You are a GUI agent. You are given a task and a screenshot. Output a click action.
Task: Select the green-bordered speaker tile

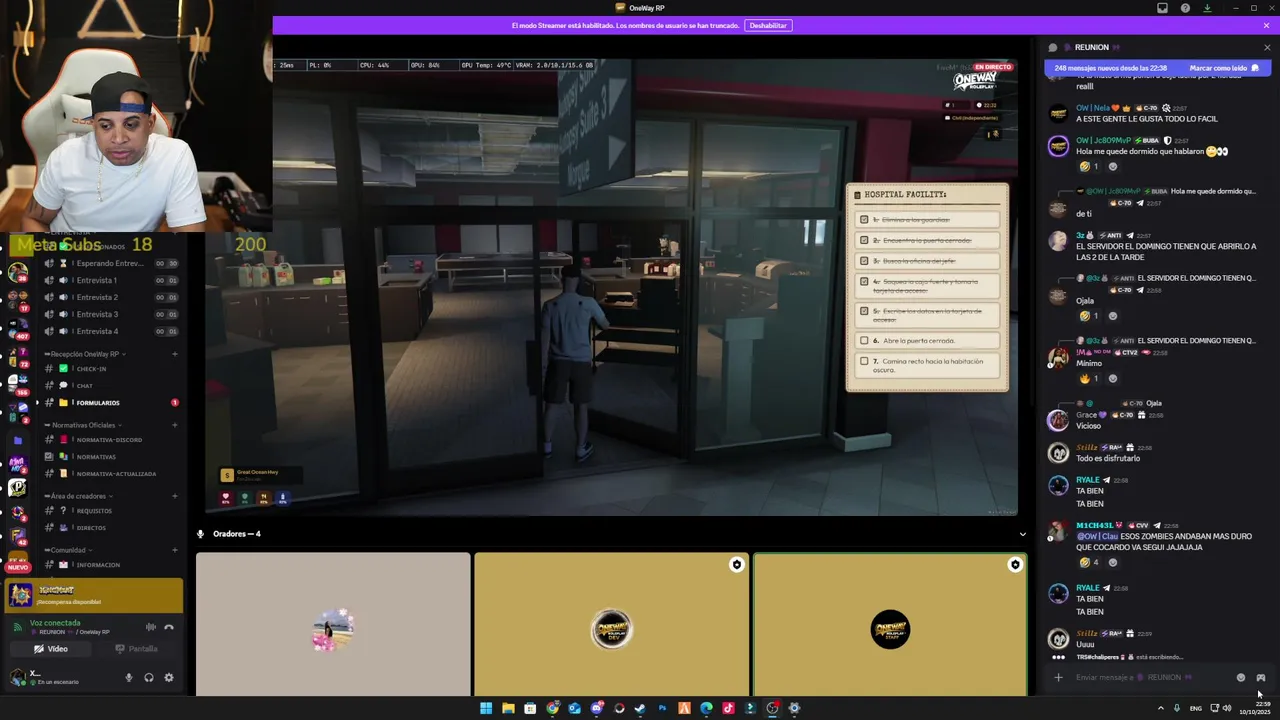890,624
